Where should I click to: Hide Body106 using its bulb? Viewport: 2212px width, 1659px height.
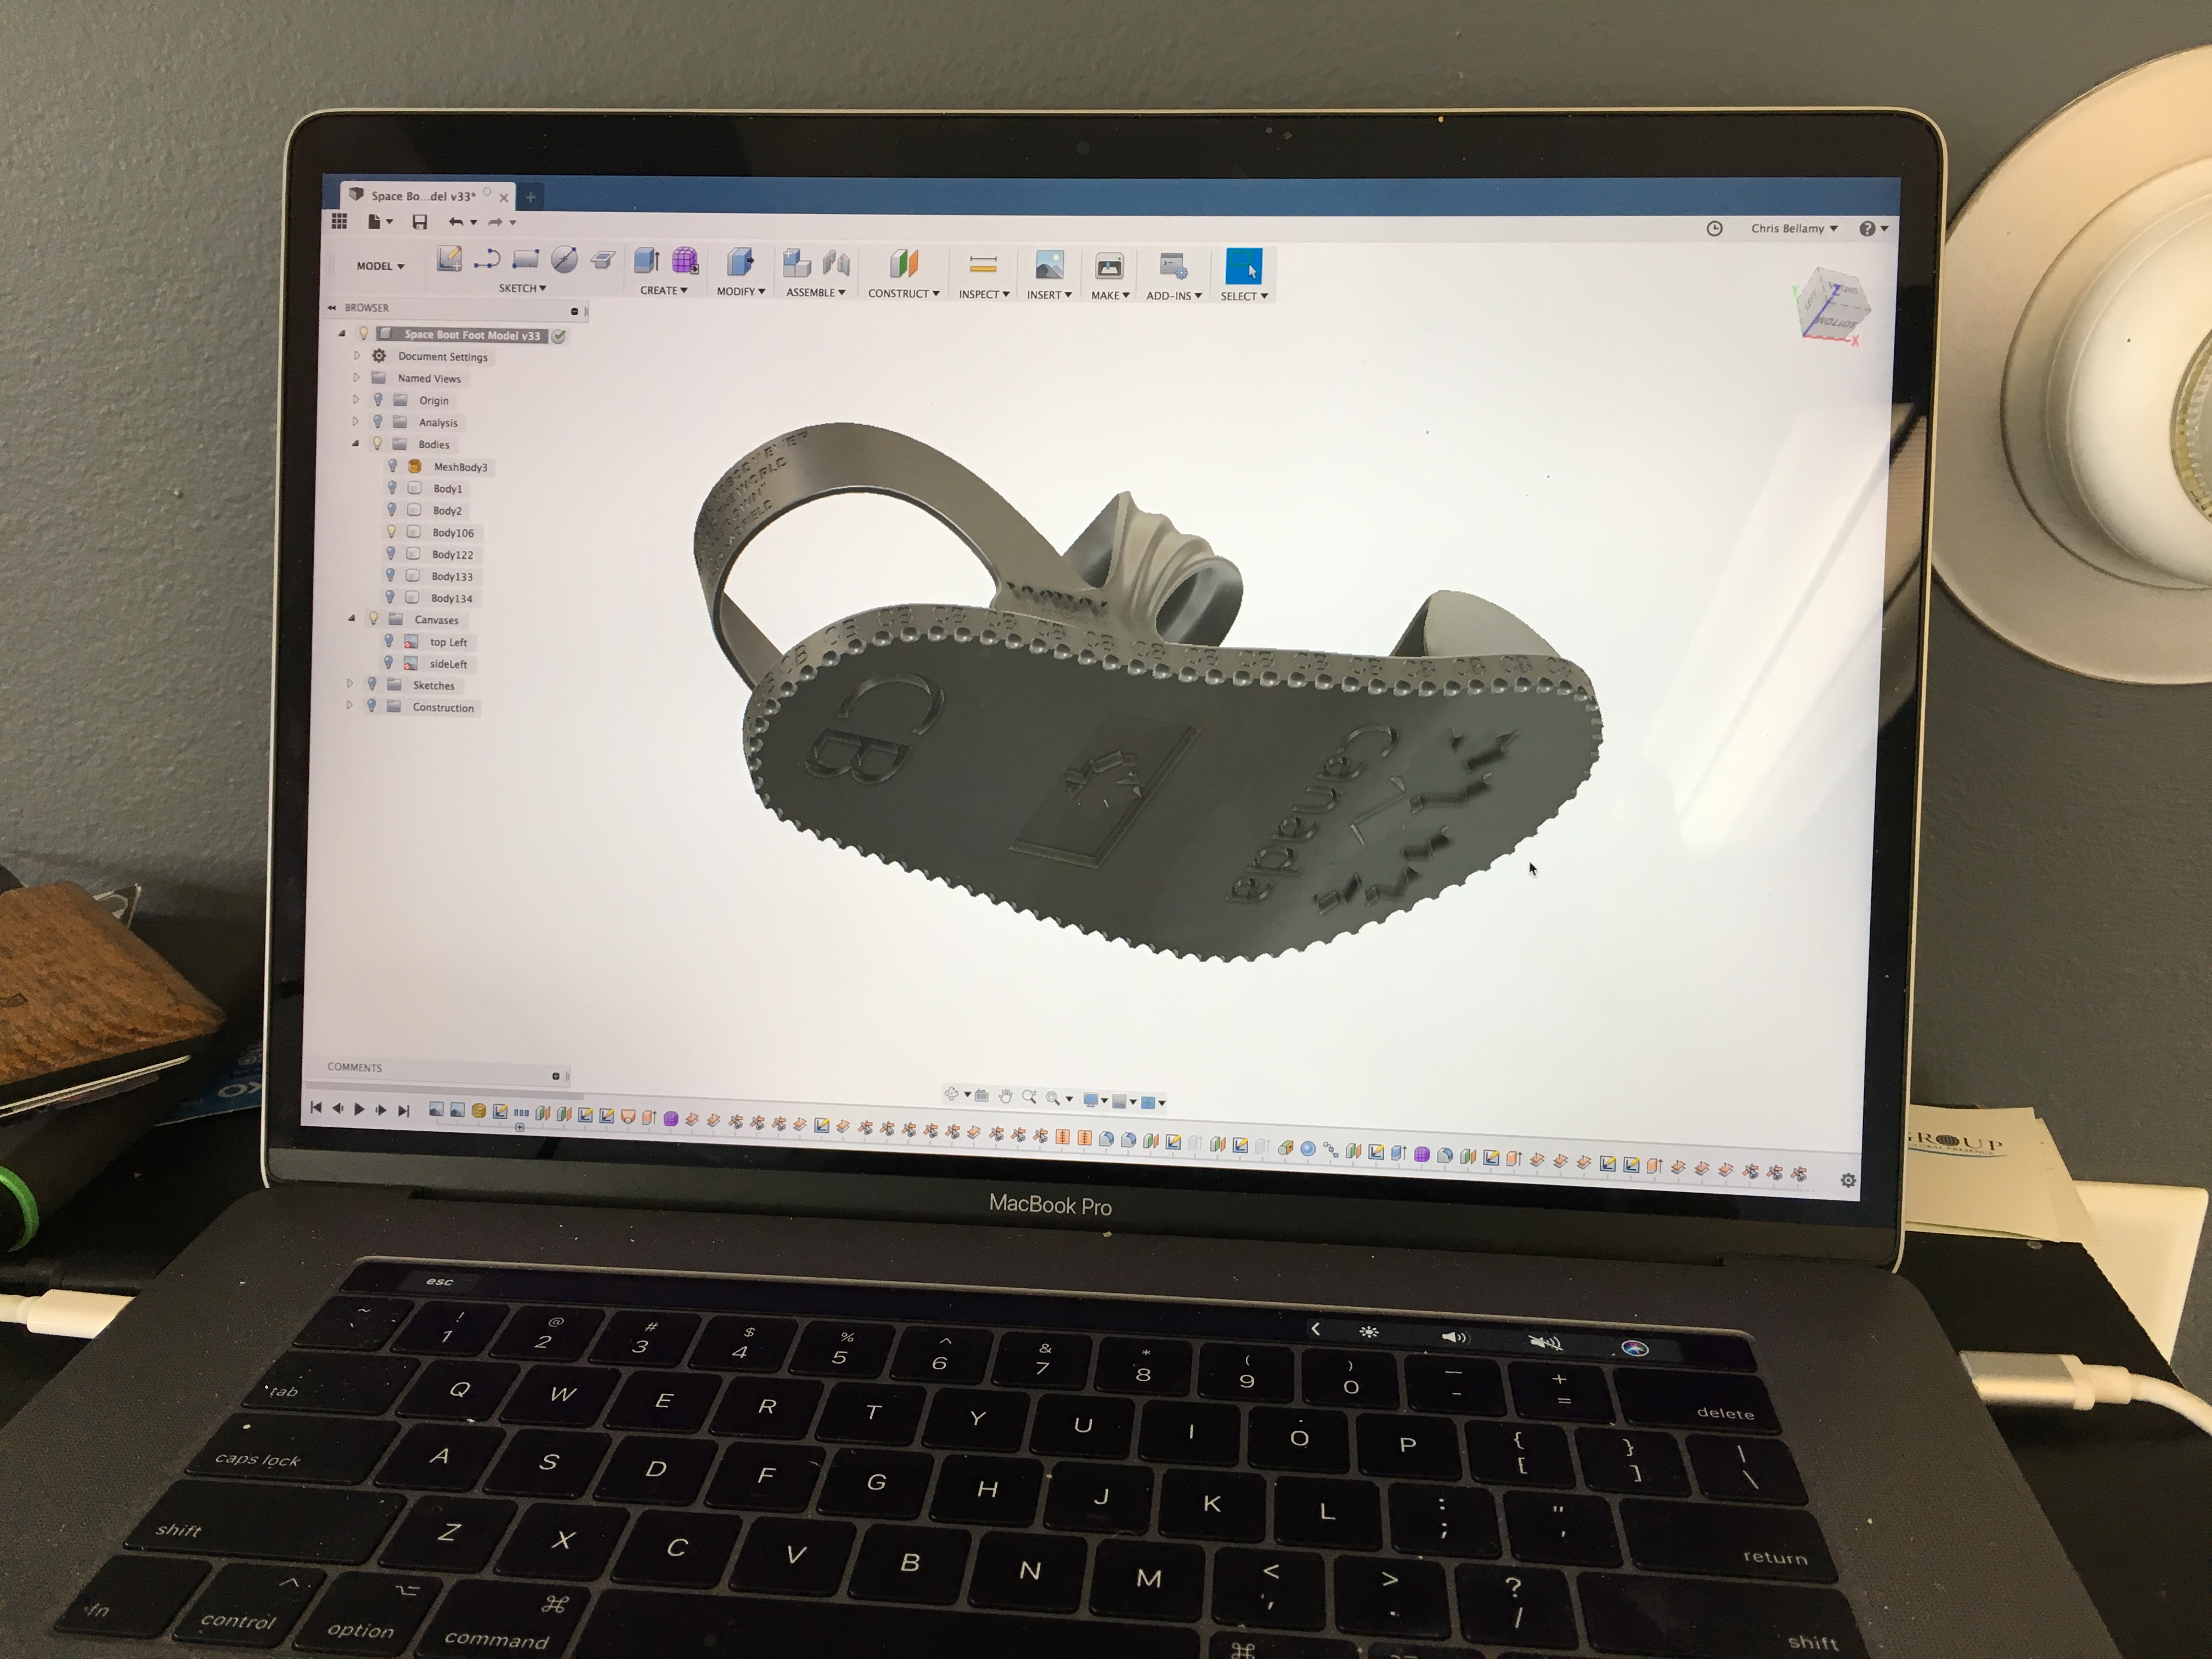point(391,532)
